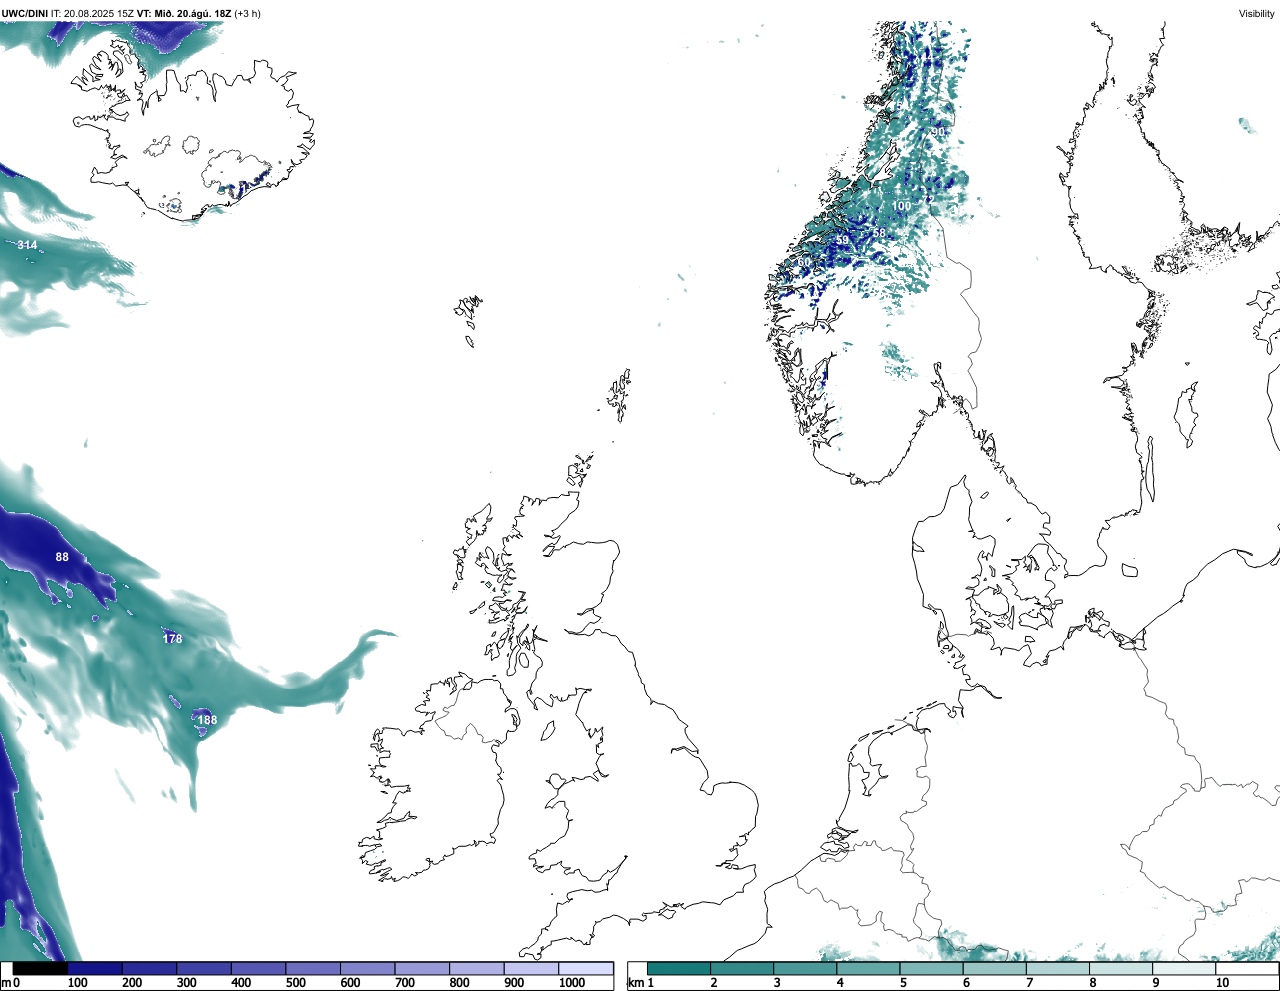The width and height of the screenshot is (1280, 991).
Task: Click the lightest 9–10 km legend swatch
Action: (1185, 968)
